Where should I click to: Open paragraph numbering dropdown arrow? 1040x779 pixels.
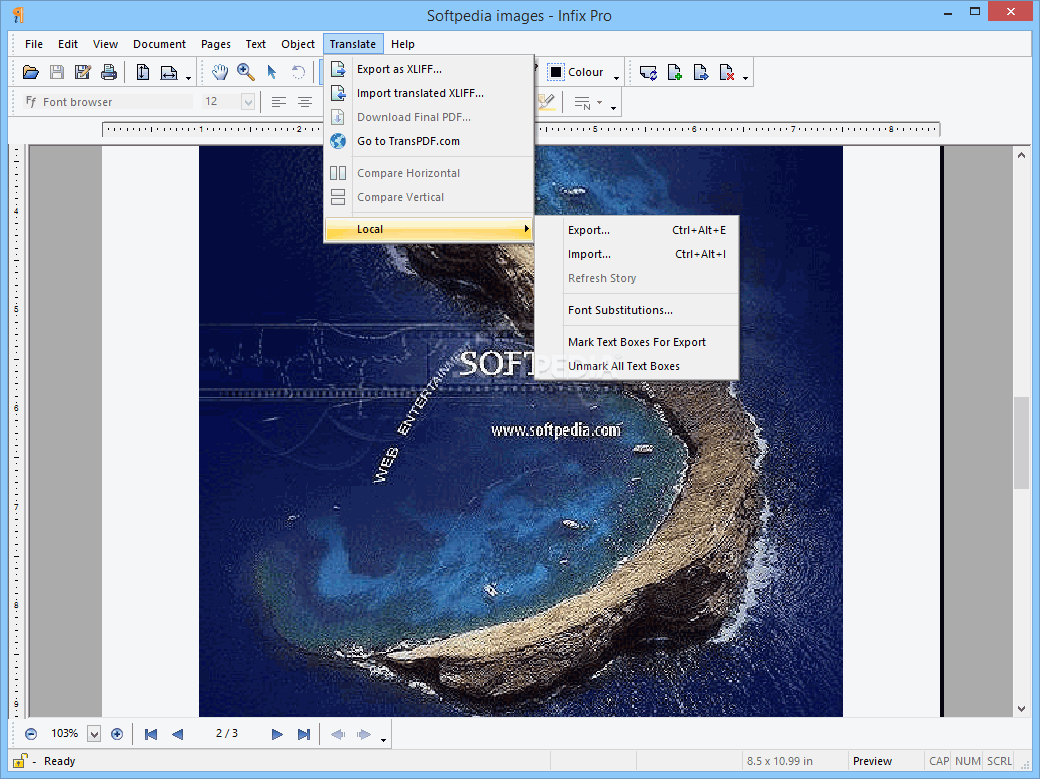[599, 102]
